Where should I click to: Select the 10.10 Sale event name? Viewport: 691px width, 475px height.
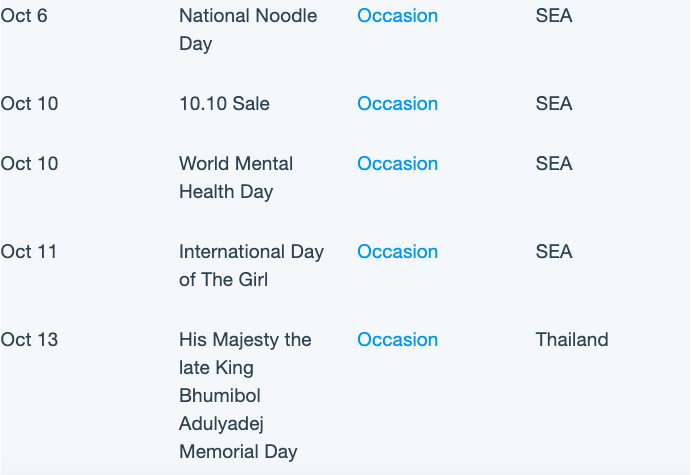coord(224,104)
